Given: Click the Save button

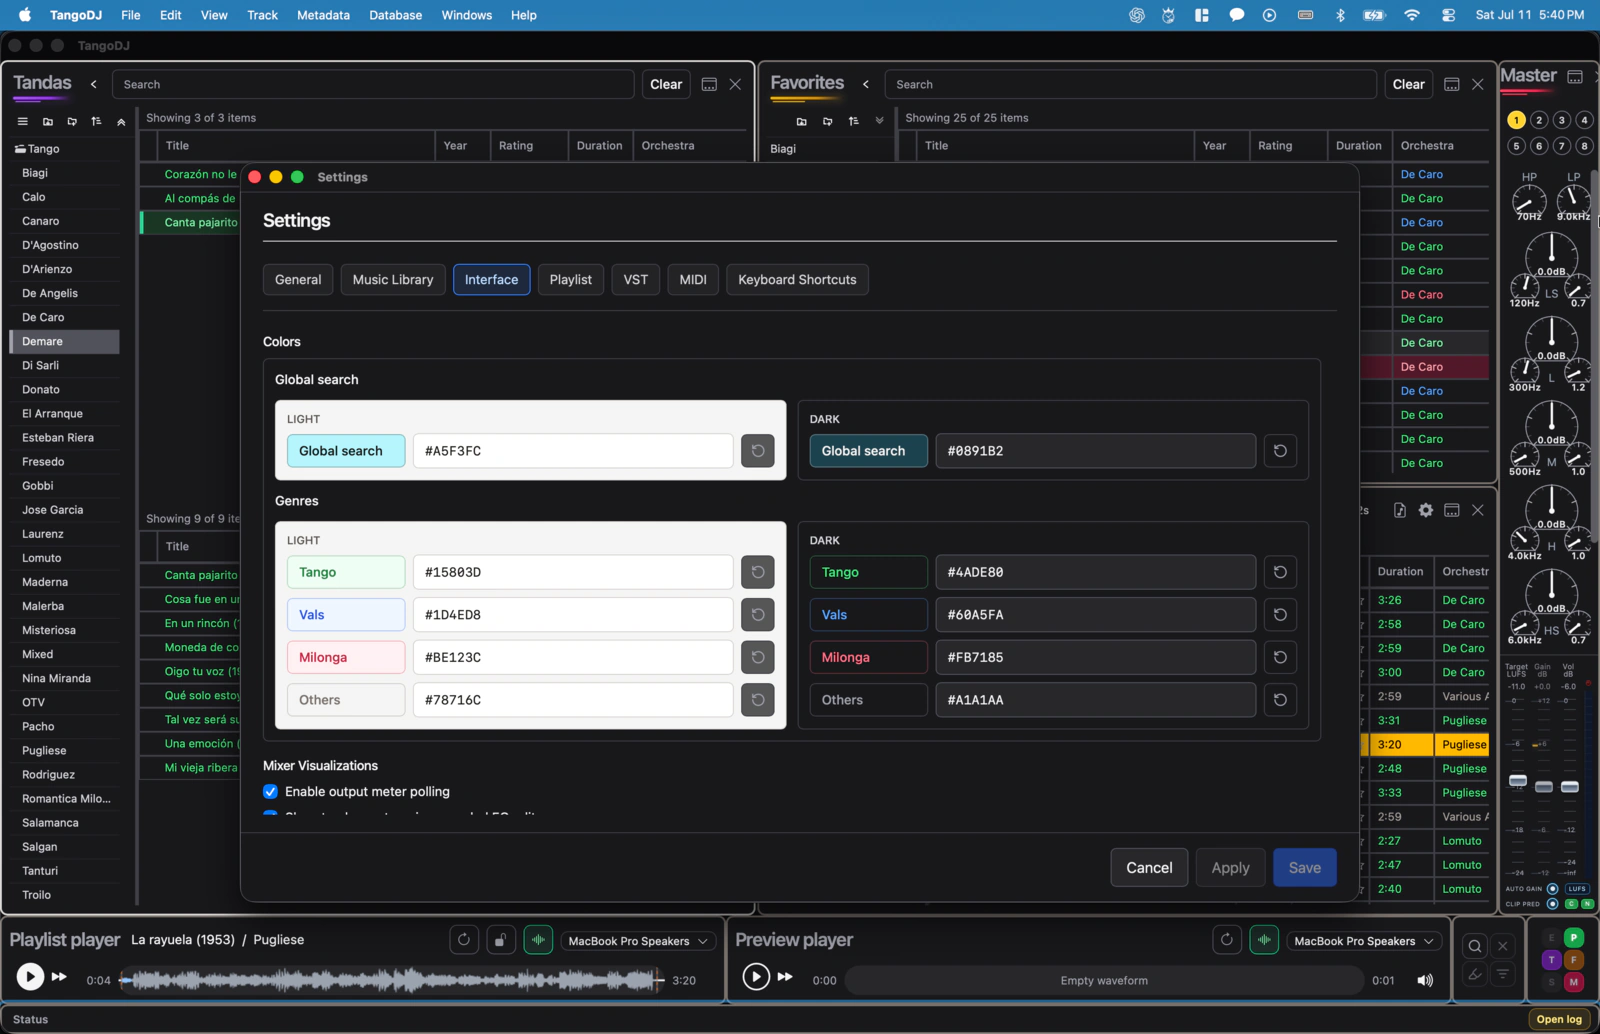Looking at the screenshot, I should (x=1304, y=868).
